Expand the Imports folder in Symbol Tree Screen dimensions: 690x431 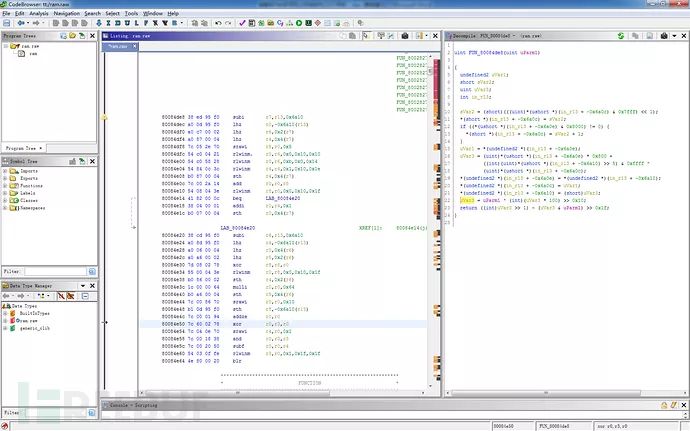pos(4,169)
